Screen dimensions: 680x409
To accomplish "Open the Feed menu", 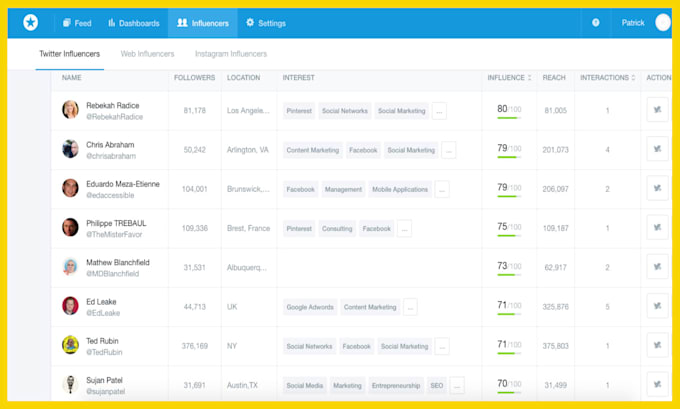I will point(77,23).
